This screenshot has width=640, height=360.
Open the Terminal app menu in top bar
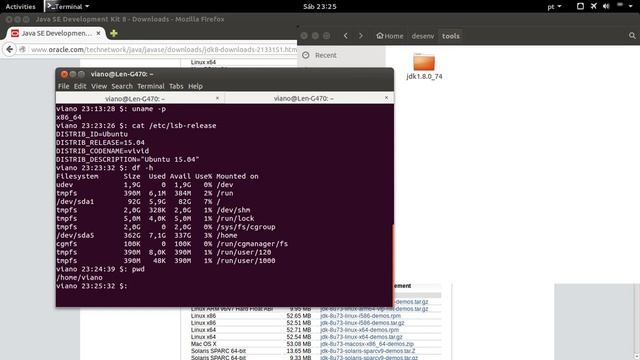point(68,7)
